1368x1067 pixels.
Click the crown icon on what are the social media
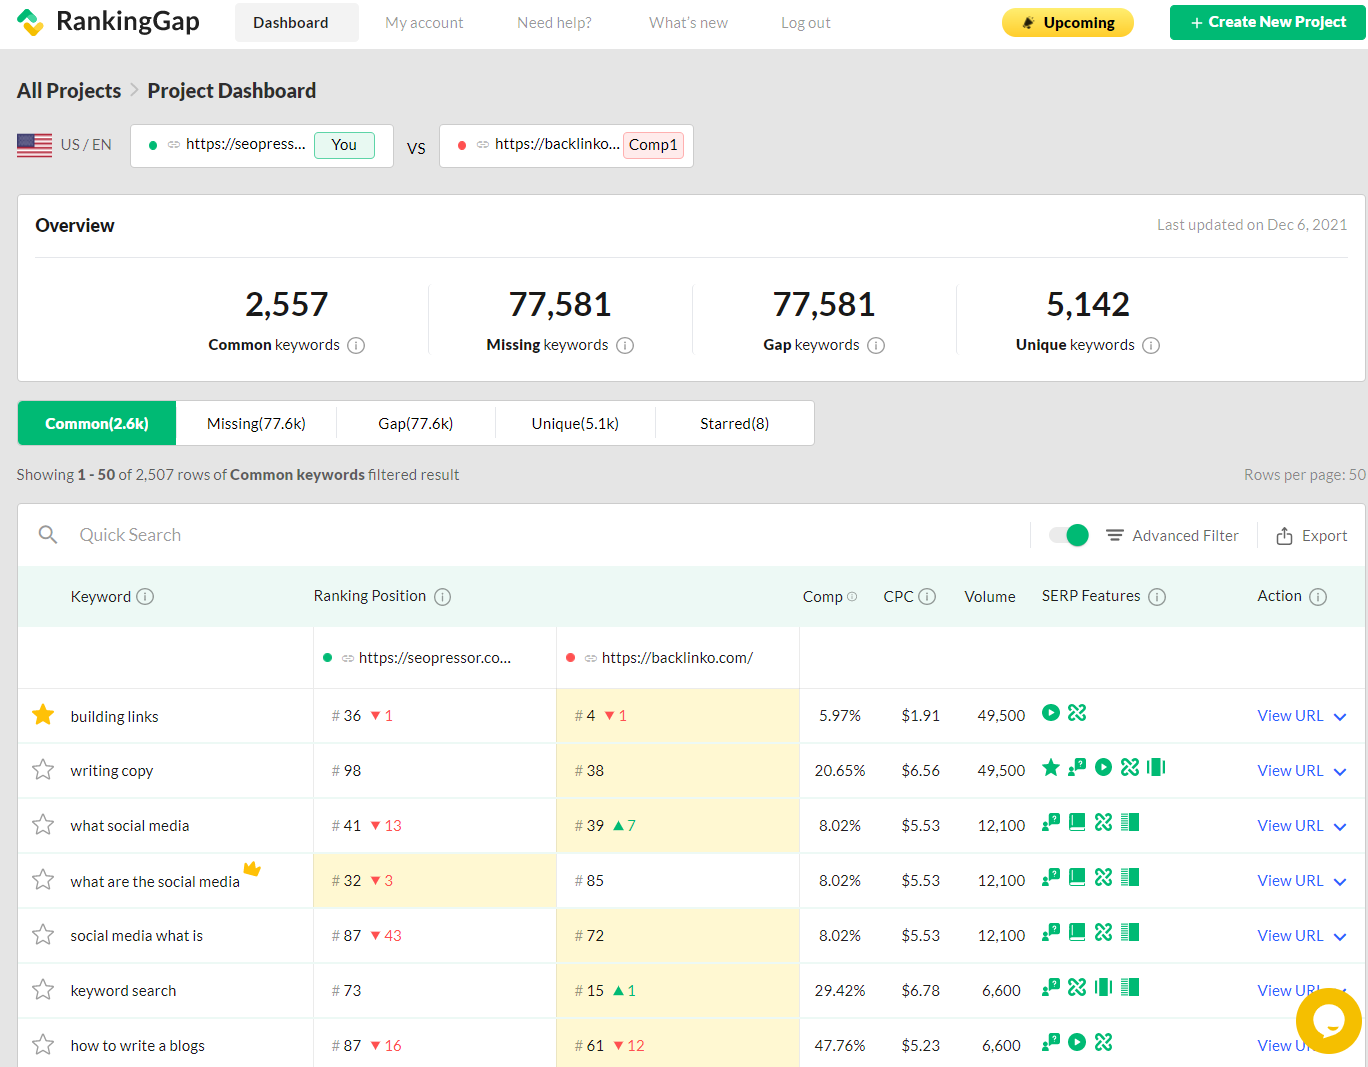point(252,869)
